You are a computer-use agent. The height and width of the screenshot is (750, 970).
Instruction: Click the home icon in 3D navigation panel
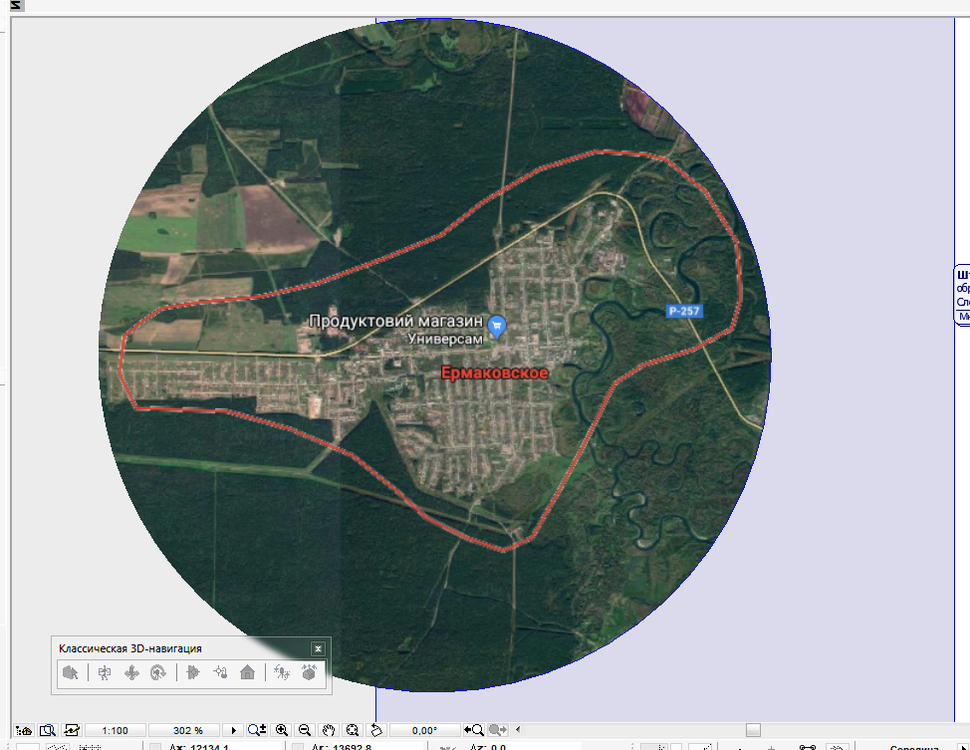pos(247,673)
